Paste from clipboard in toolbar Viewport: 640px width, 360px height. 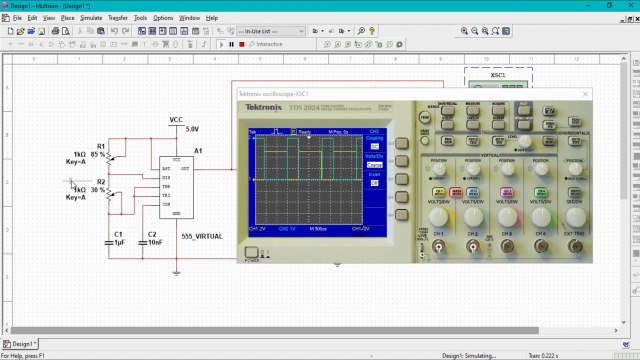[x=101, y=31]
